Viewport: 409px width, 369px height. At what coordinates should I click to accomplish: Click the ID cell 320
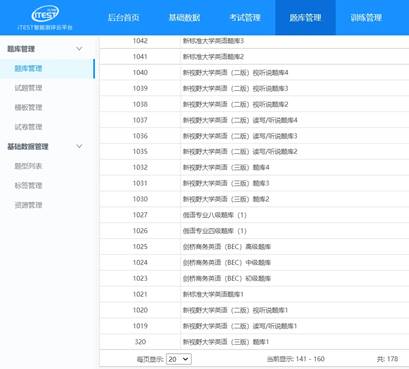point(140,342)
